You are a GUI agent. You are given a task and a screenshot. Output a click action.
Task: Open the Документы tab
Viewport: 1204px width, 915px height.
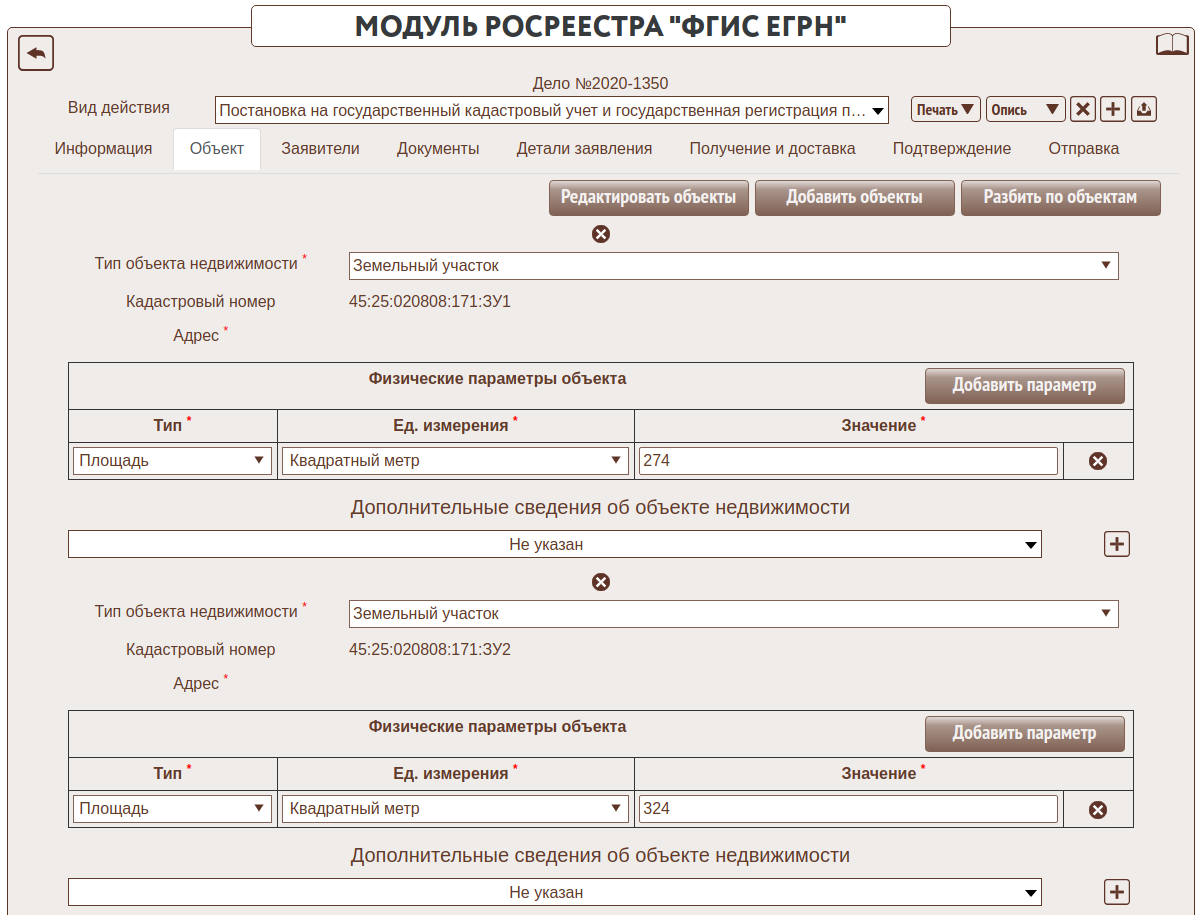pyautogui.click(x=438, y=149)
